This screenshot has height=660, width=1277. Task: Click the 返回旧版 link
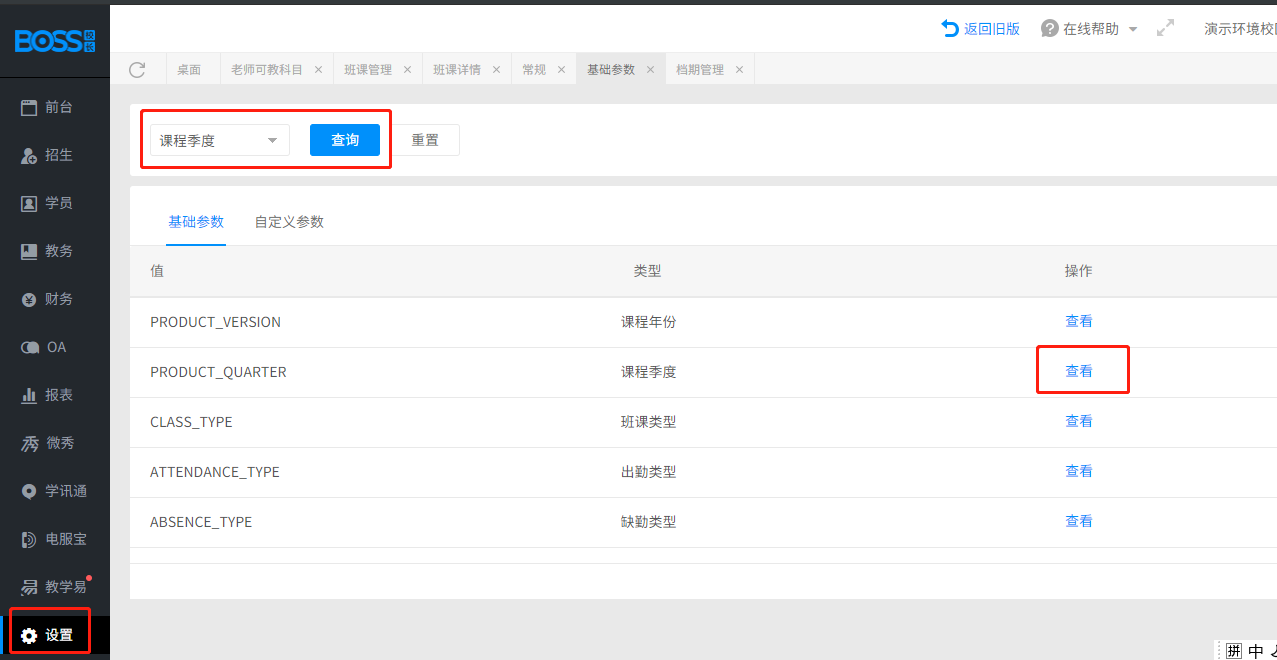coord(991,29)
